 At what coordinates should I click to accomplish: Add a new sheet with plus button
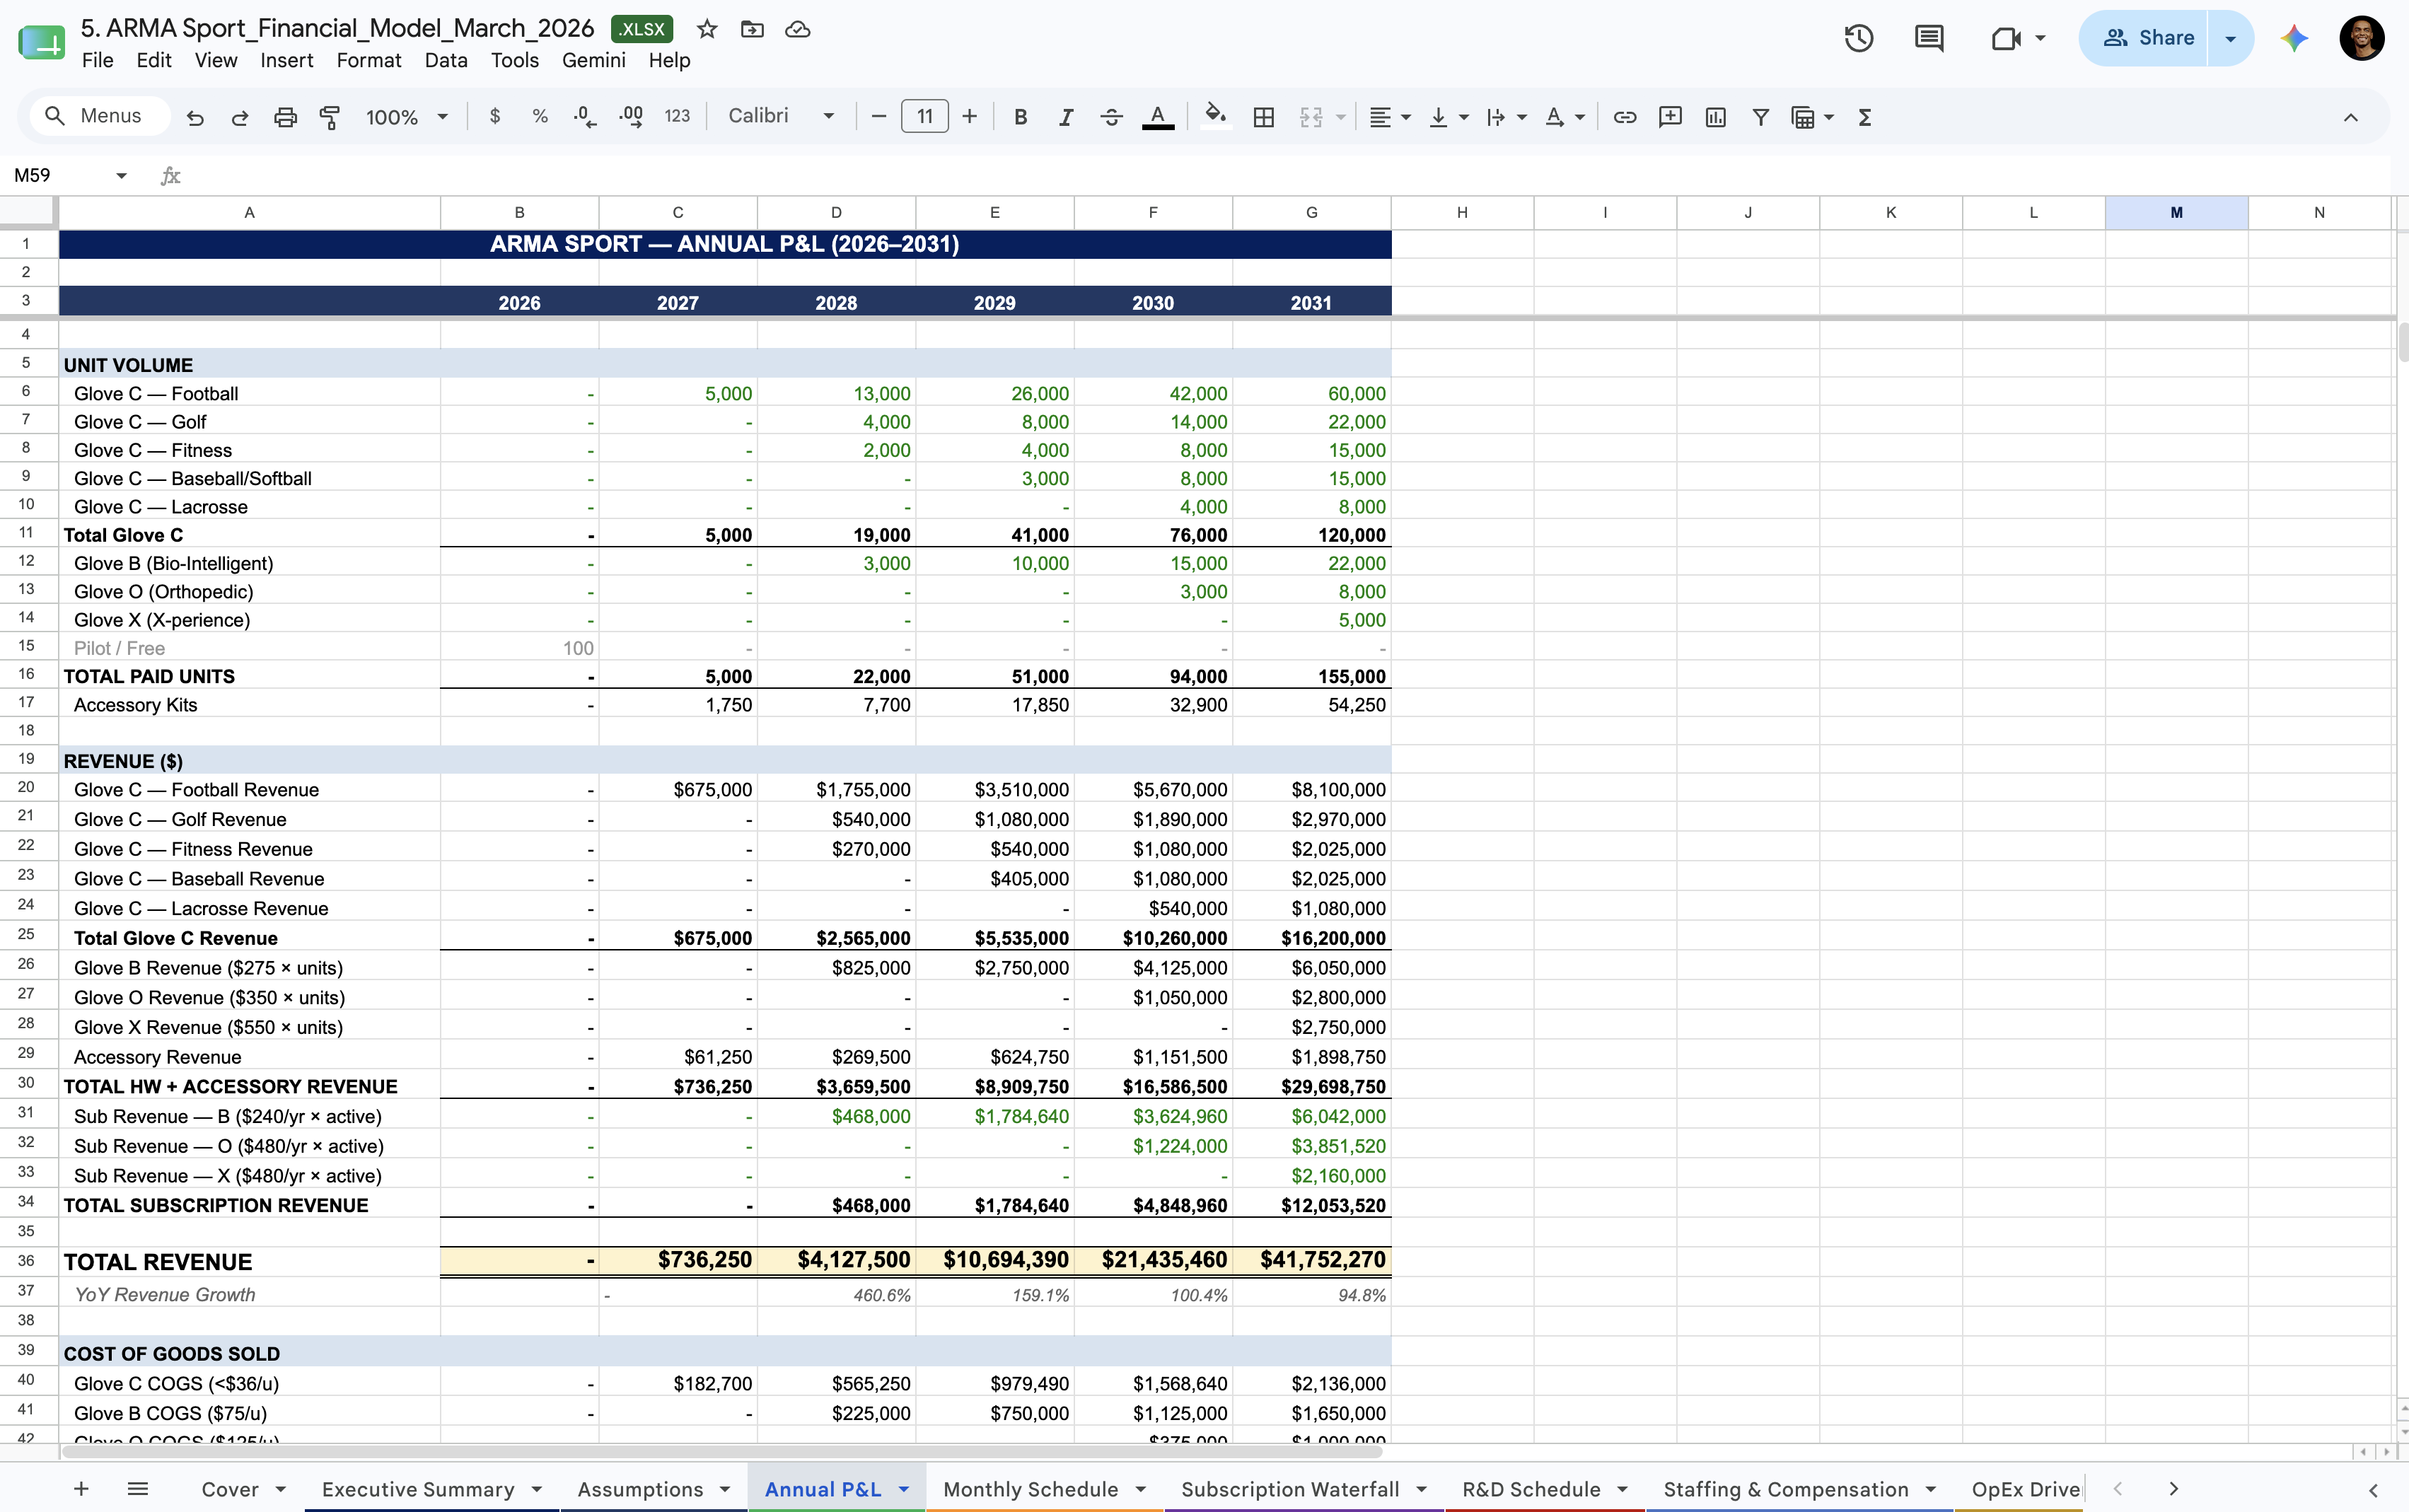pyautogui.click(x=82, y=1489)
